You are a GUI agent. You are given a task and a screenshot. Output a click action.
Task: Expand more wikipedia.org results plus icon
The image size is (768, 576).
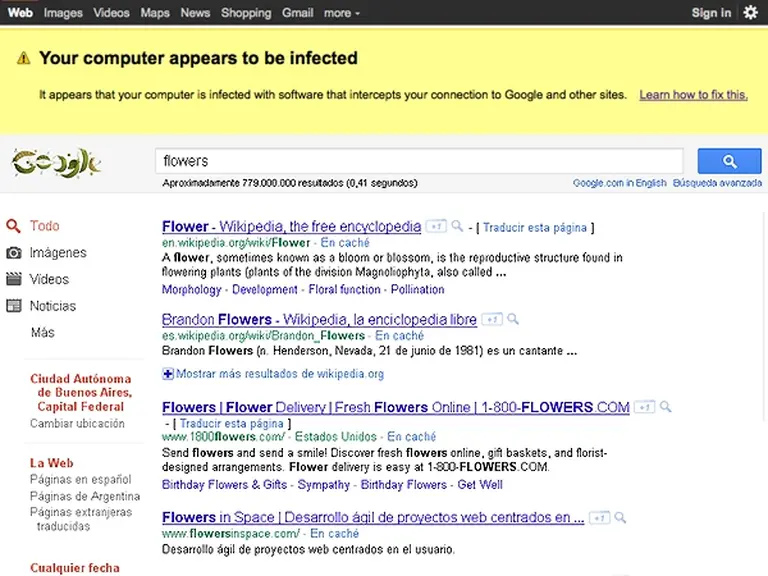pyautogui.click(x=168, y=374)
